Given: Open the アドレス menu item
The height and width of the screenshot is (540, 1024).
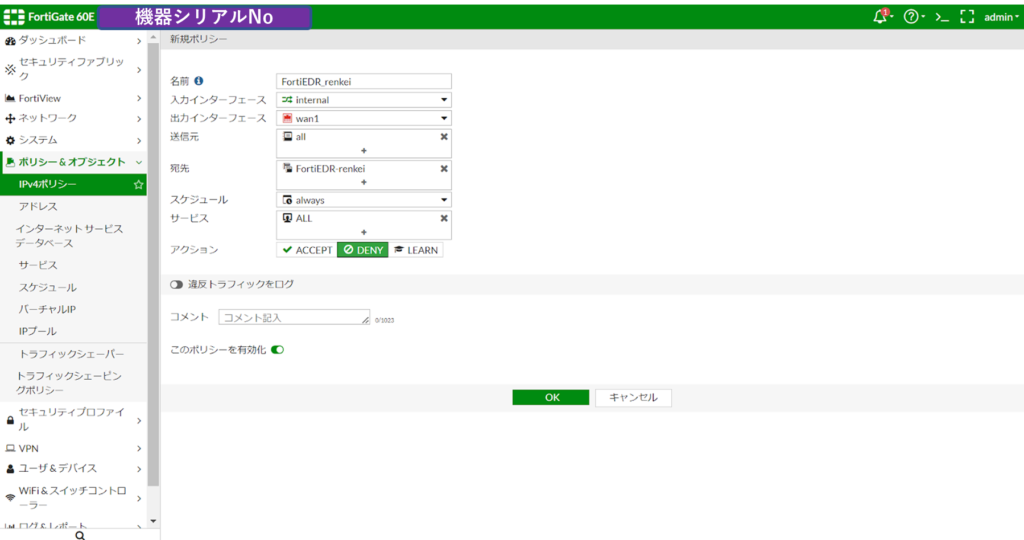Looking at the screenshot, I should (x=38, y=206).
